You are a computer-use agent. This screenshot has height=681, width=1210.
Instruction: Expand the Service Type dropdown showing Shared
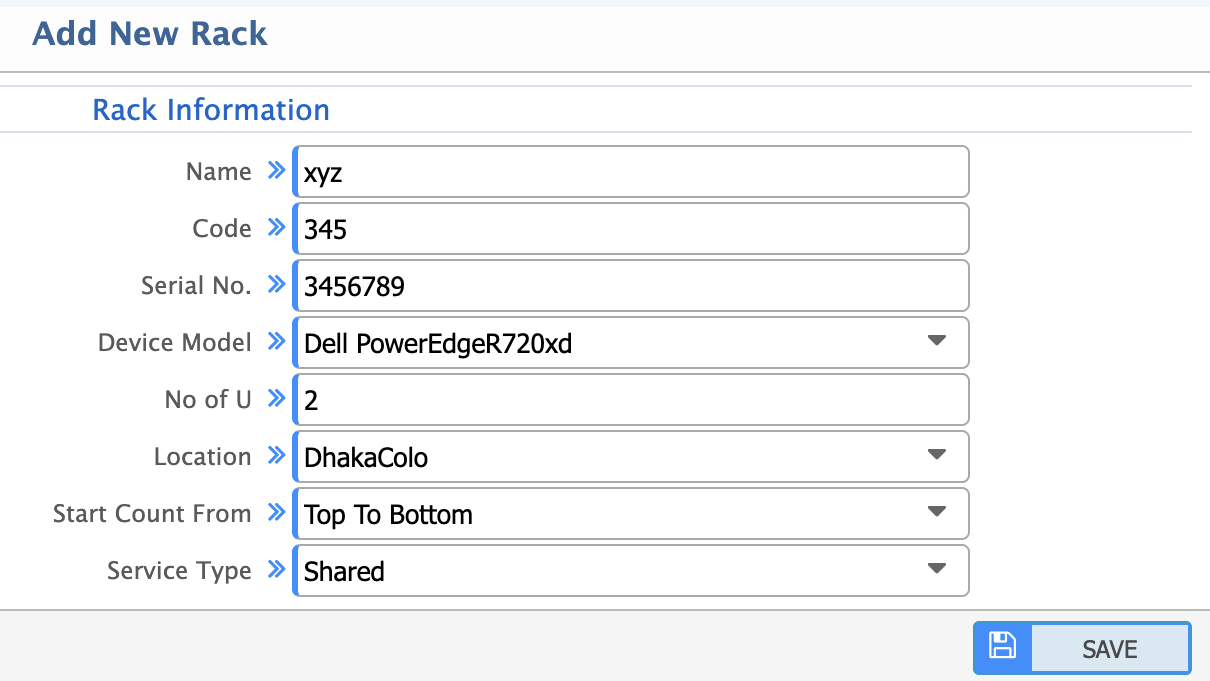pyautogui.click(x=630, y=571)
